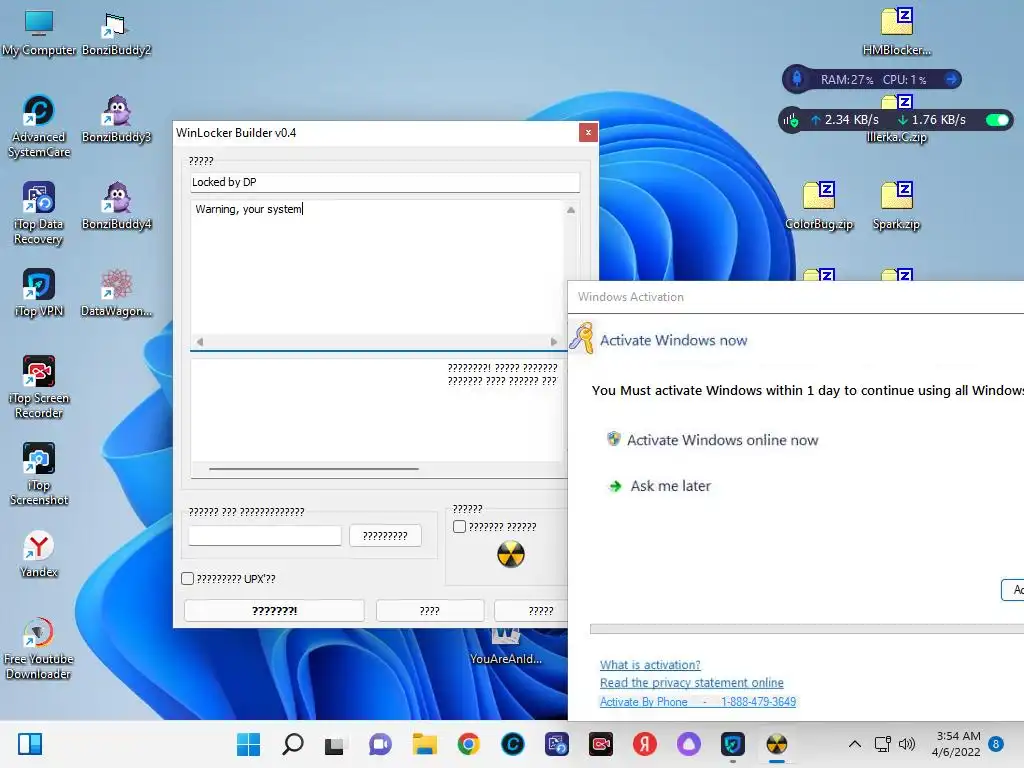Open Spark.zip archive on desktop
1024x768 pixels.
pos(897,205)
